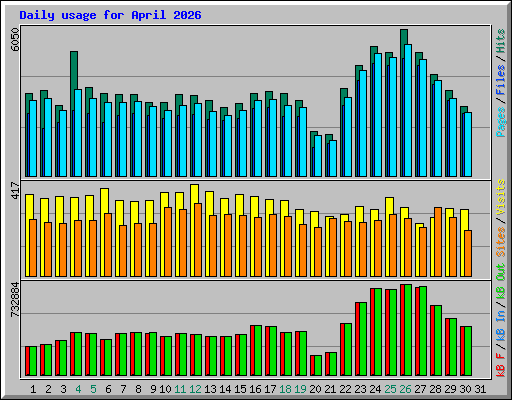
Task: Click the 417 visits axis value
Action: coord(15,190)
